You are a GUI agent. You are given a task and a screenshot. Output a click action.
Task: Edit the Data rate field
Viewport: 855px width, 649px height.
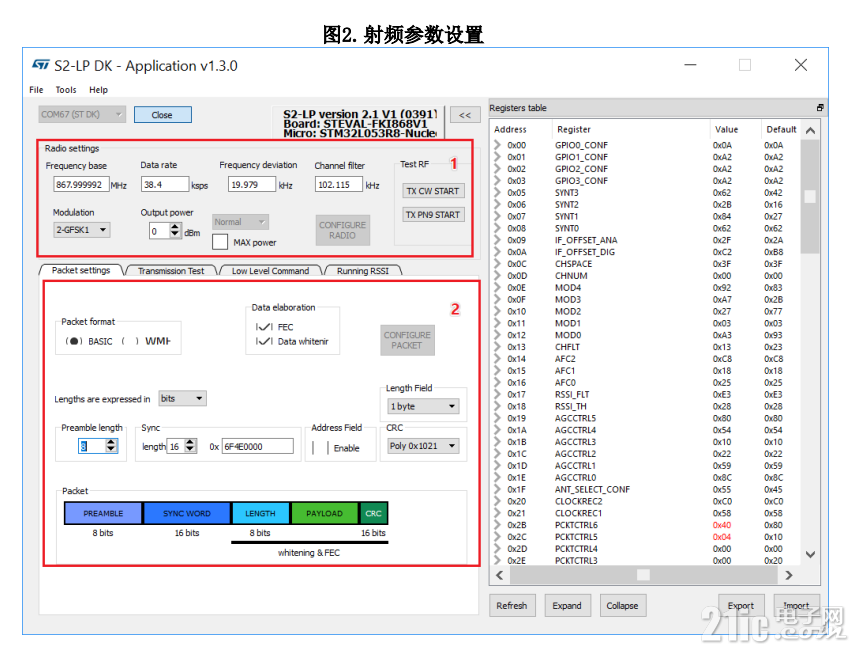pos(165,184)
